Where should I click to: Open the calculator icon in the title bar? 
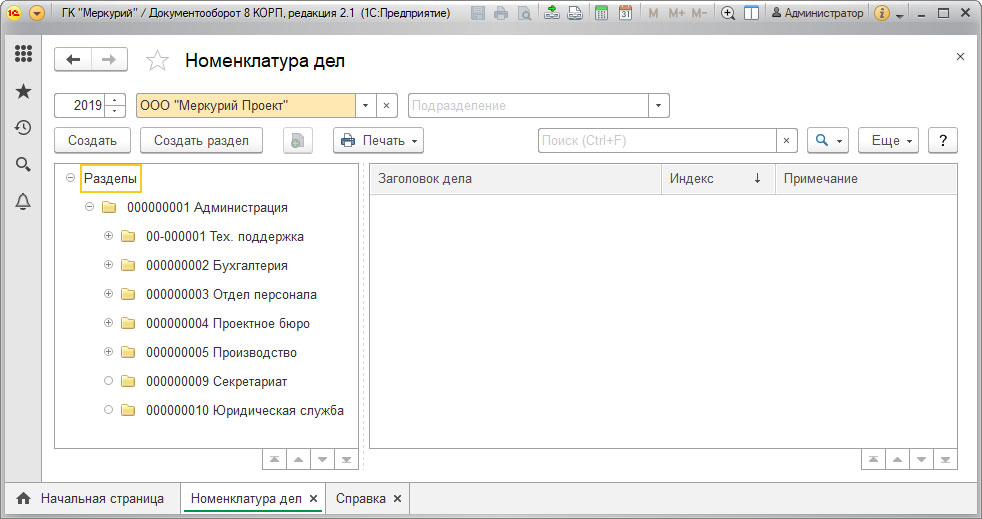pos(601,13)
